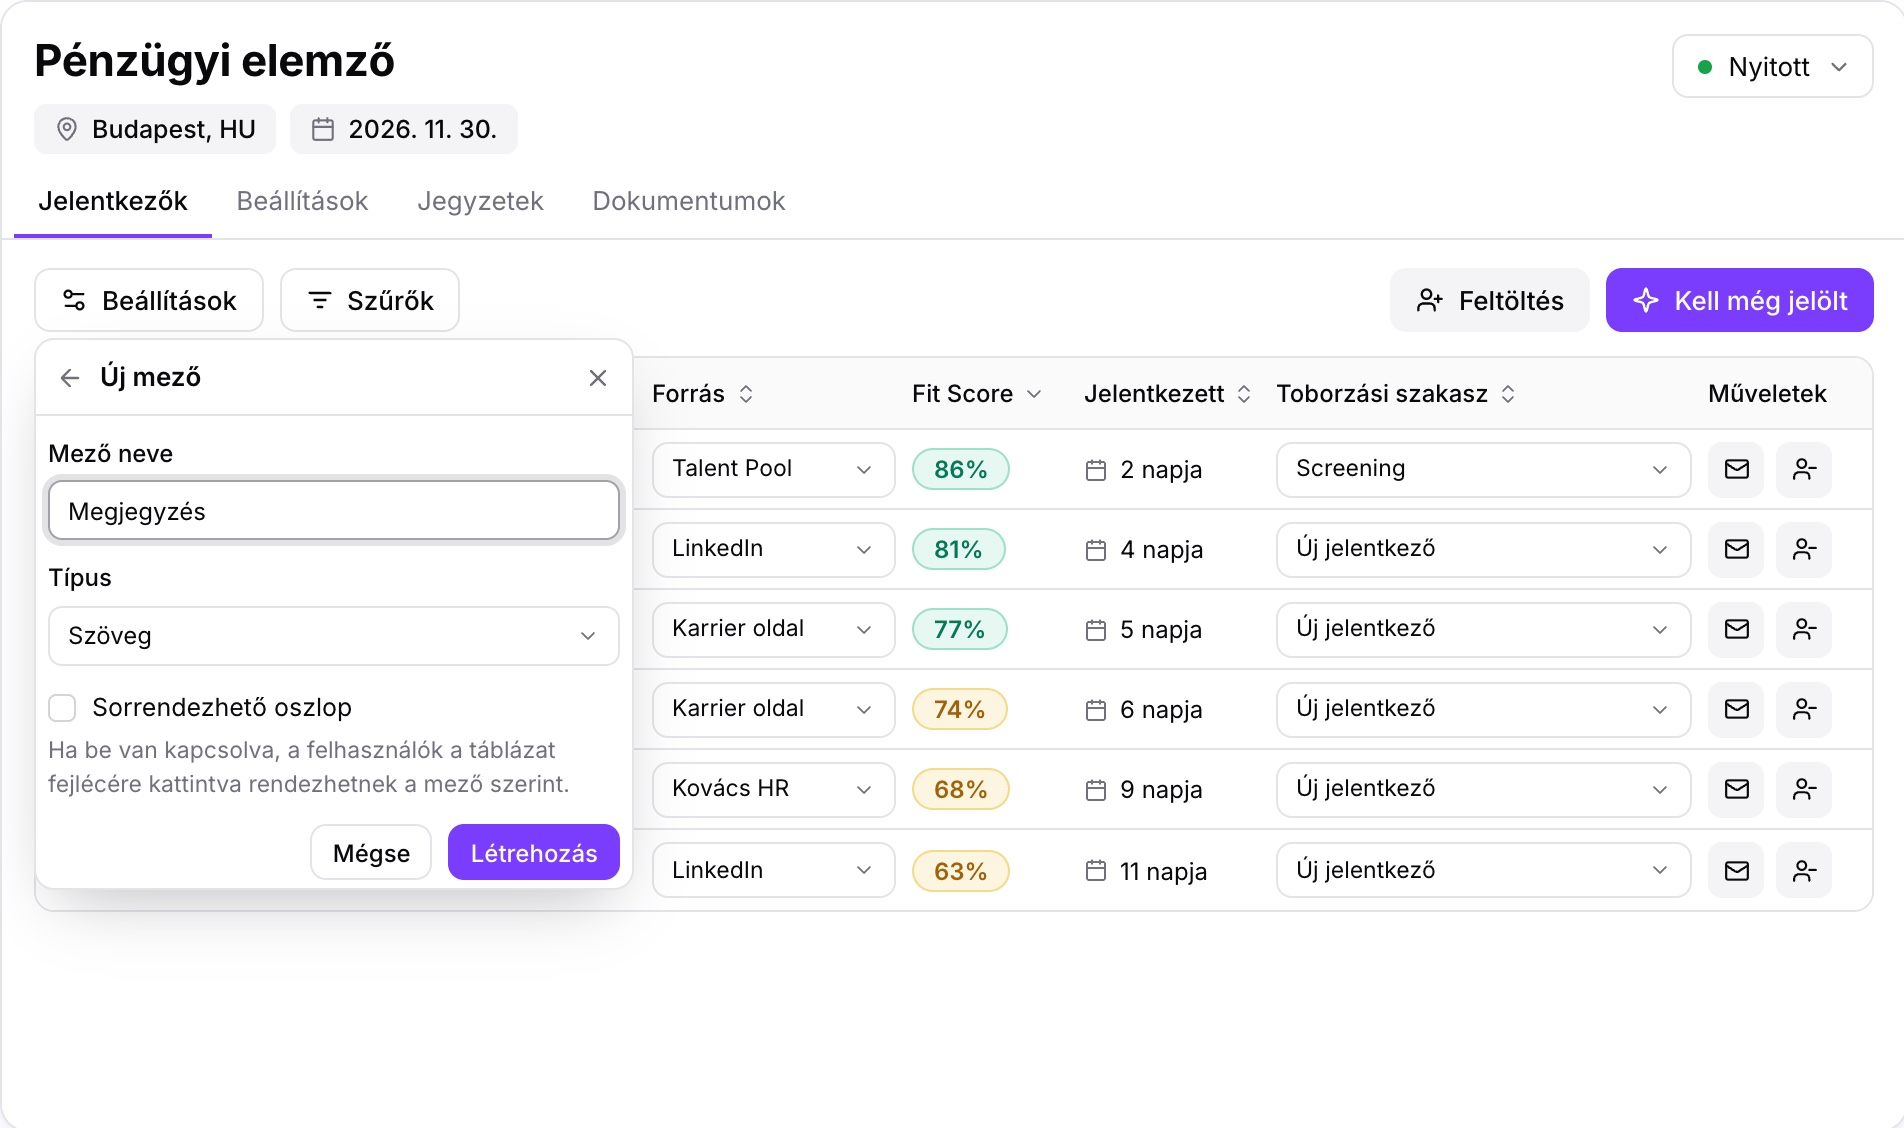Image resolution: width=1904 pixels, height=1128 pixels.
Task: Confirm with the Létrehozás button
Action: click(x=534, y=852)
